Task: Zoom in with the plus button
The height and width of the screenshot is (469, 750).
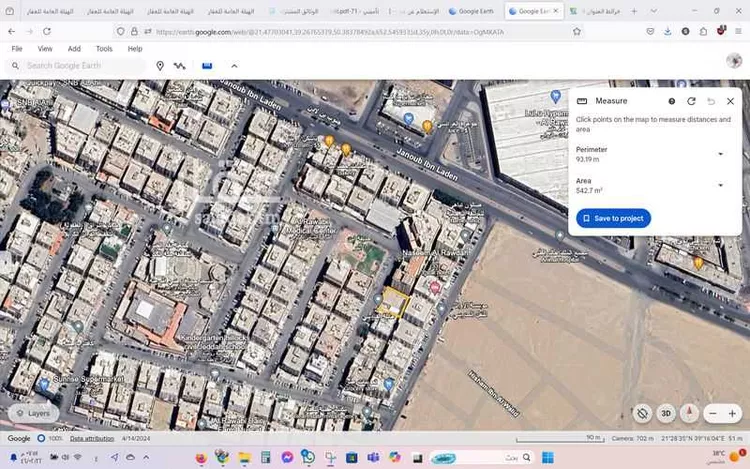Action: pyautogui.click(x=732, y=413)
